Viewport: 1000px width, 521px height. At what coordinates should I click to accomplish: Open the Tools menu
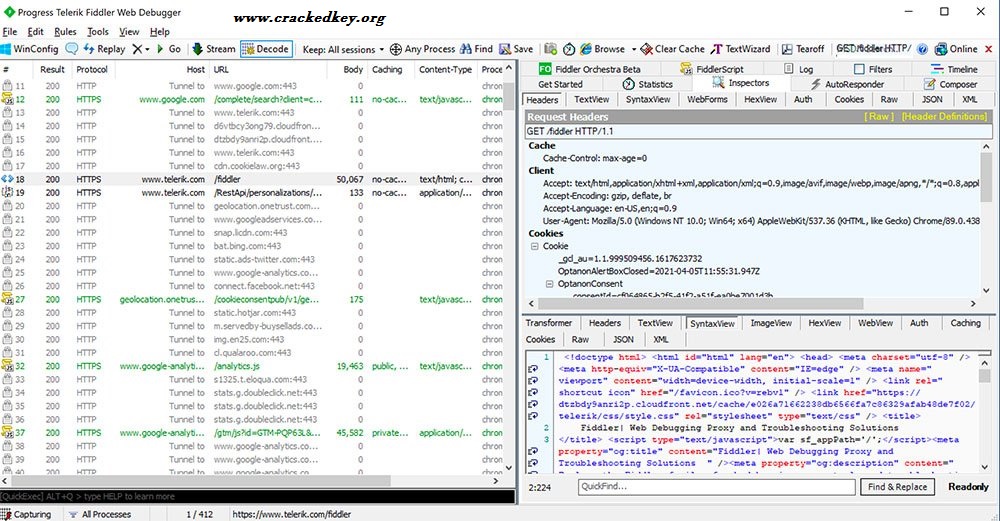[x=98, y=32]
